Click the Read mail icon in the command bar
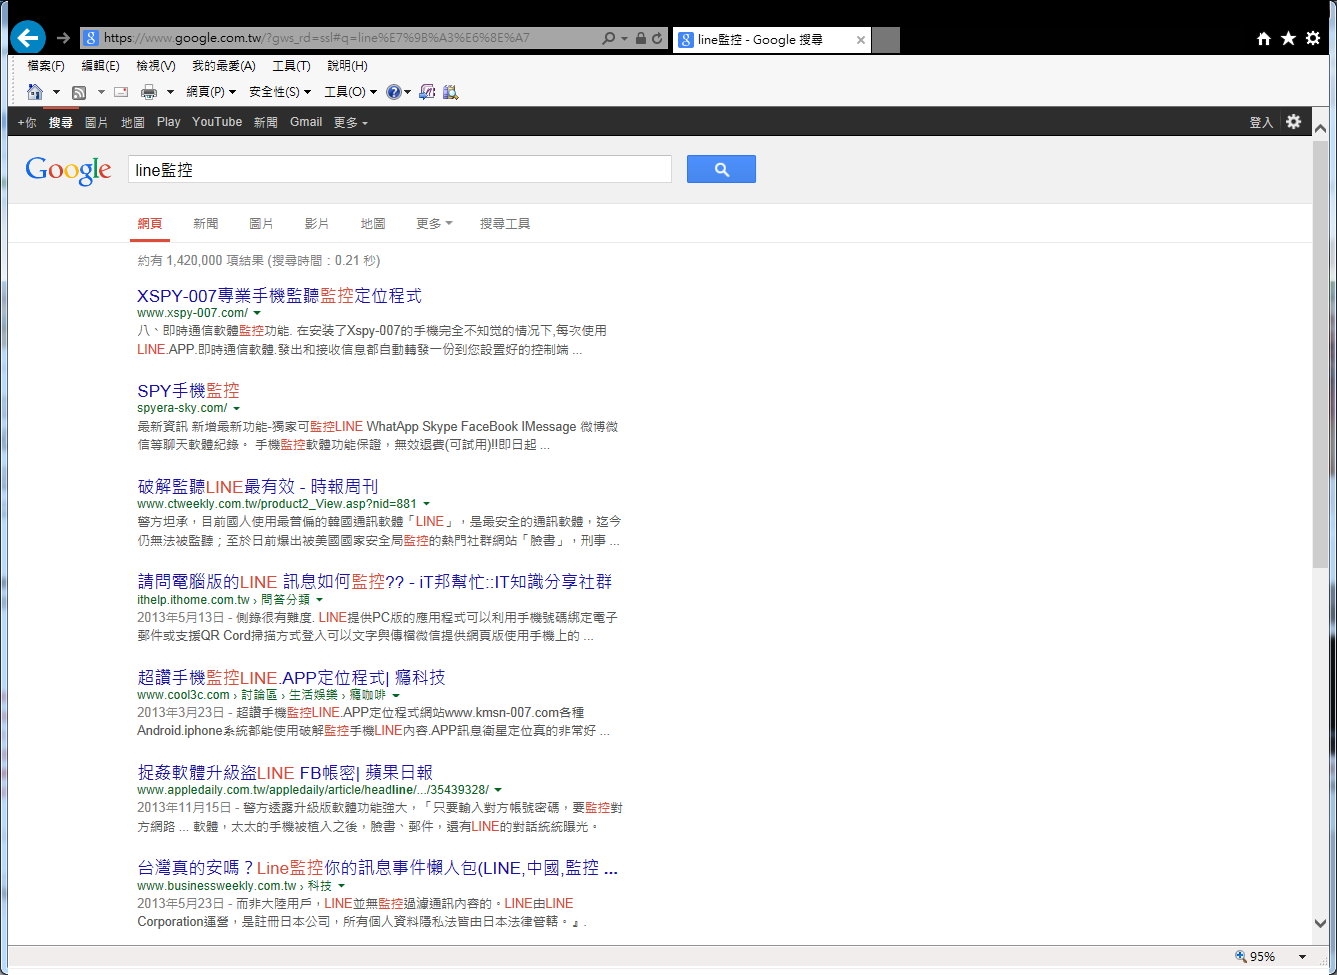1337x975 pixels. 121,92
